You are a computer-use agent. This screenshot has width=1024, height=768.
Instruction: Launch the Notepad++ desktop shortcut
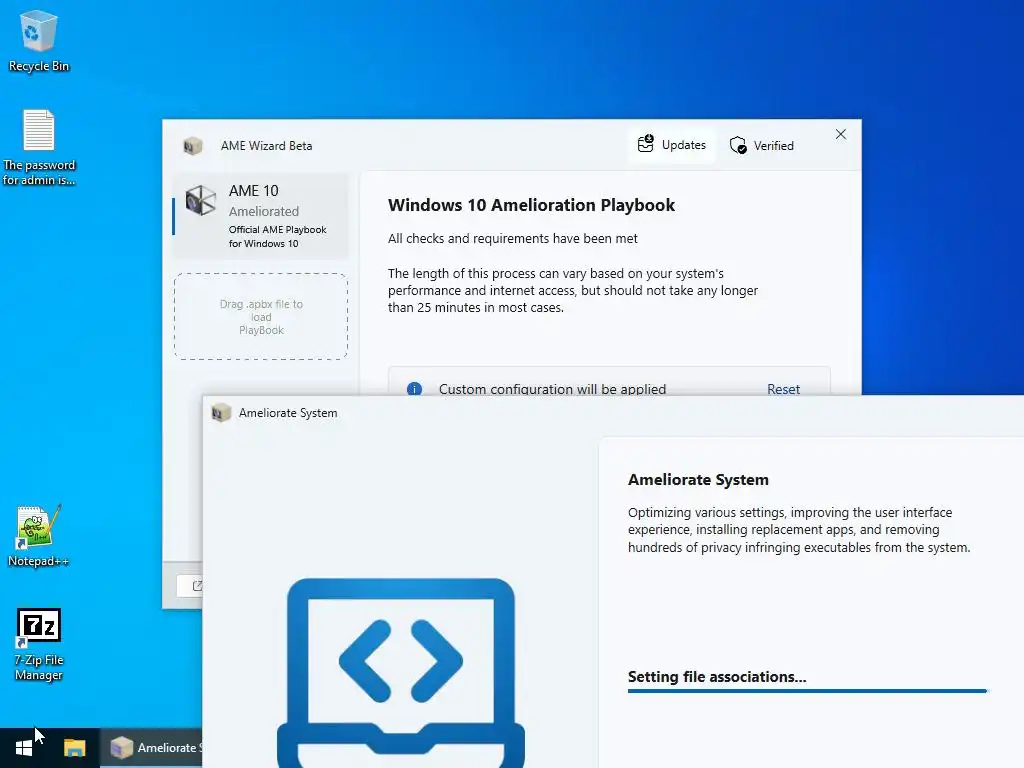(39, 536)
